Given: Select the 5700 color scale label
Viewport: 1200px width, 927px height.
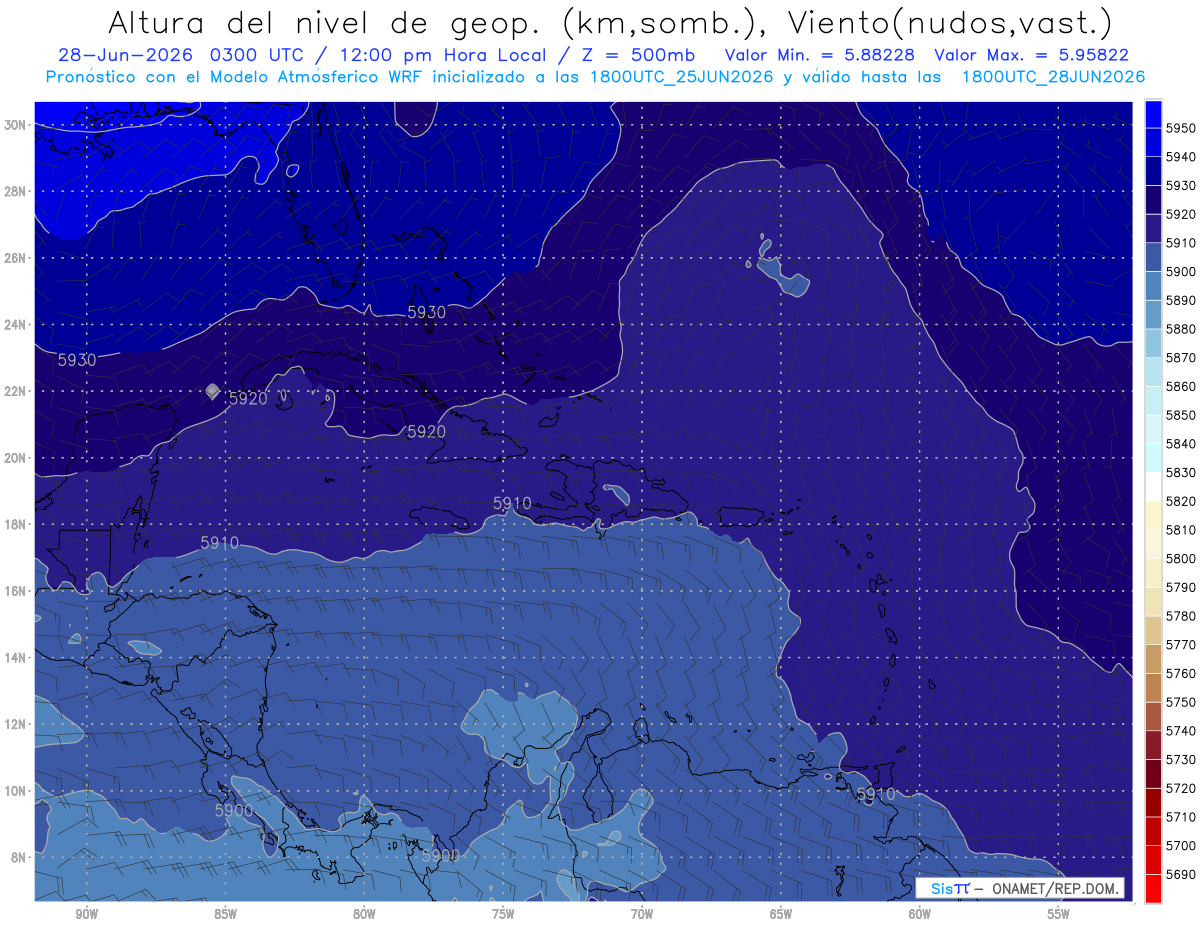Looking at the screenshot, I should point(1181,845).
